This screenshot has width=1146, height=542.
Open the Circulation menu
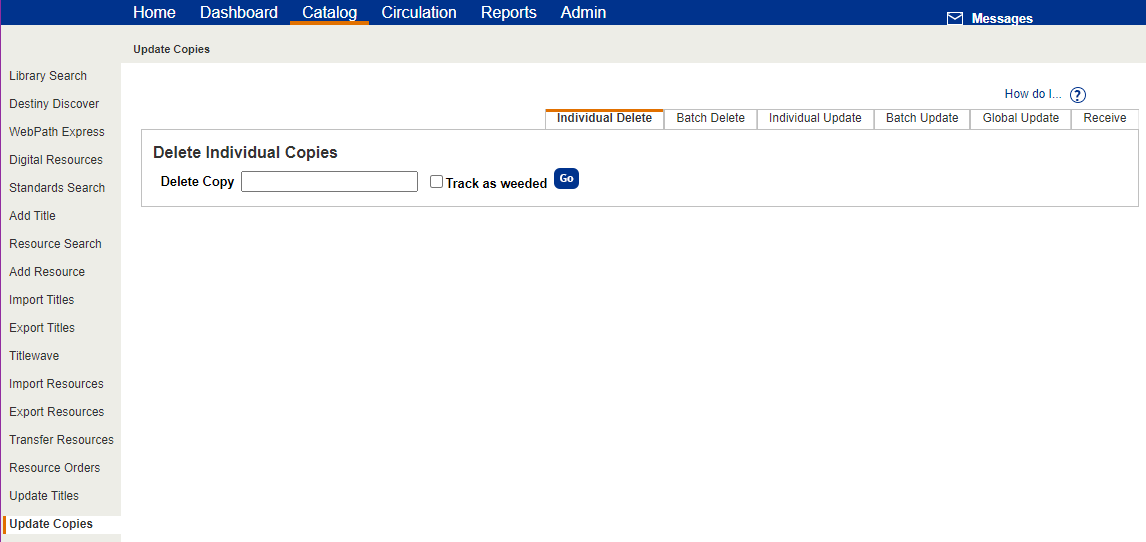(419, 12)
